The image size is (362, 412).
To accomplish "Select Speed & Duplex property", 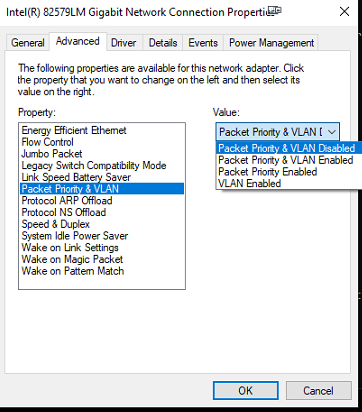I will coord(102,224).
